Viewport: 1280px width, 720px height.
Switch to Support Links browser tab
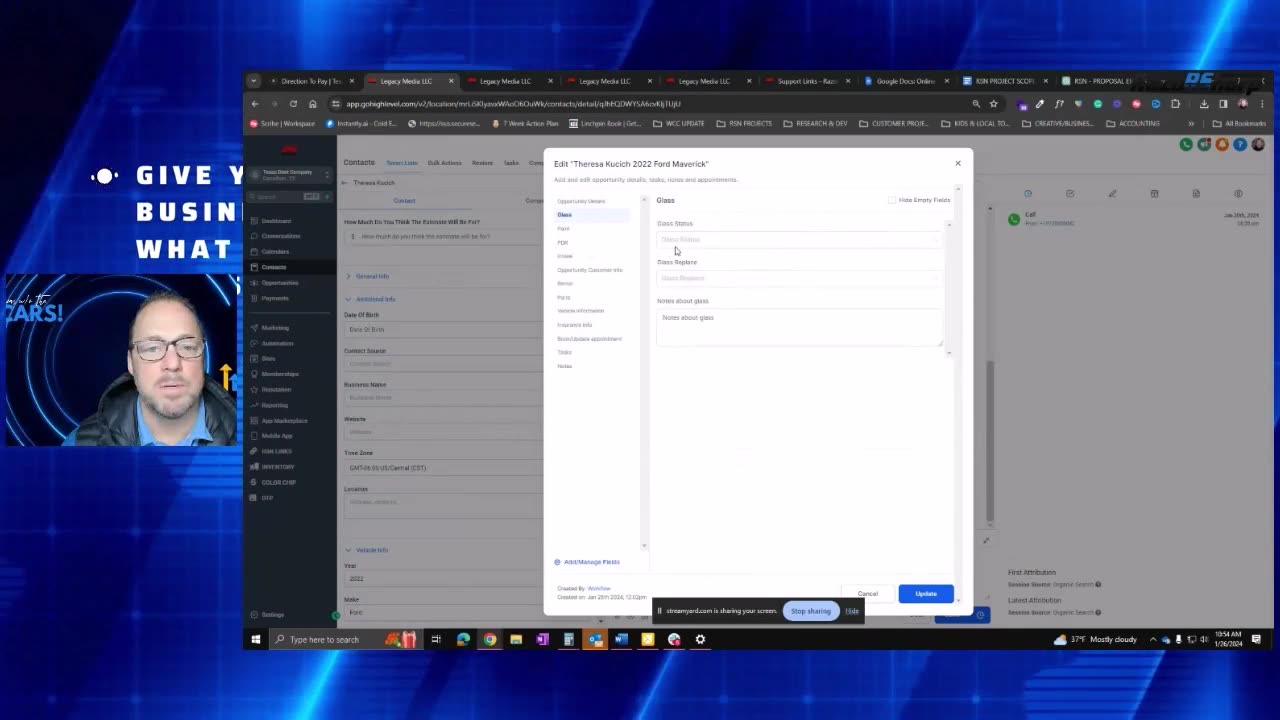[x=806, y=81]
